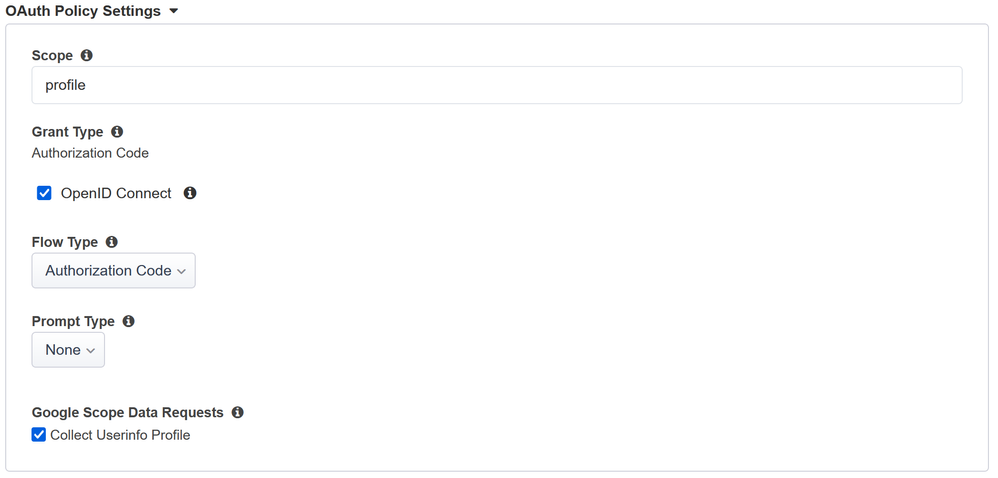Screen dimensions: 998x478
Task: Click the OAuth Policy Settings heading text
Action: (x=83, y=11)
